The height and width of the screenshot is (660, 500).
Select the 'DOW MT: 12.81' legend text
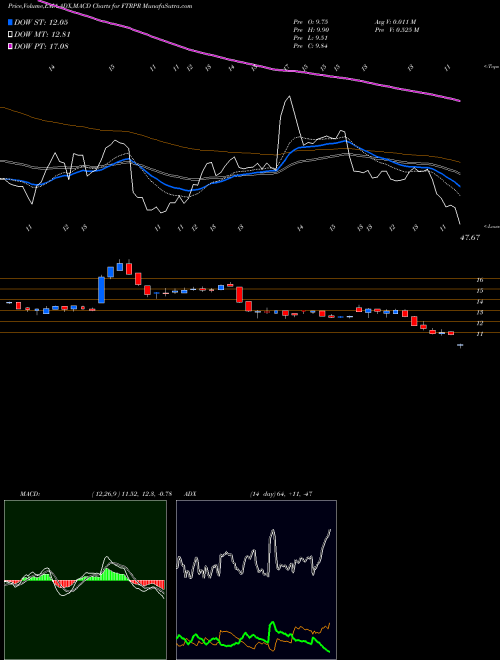[x=42, y=35]
